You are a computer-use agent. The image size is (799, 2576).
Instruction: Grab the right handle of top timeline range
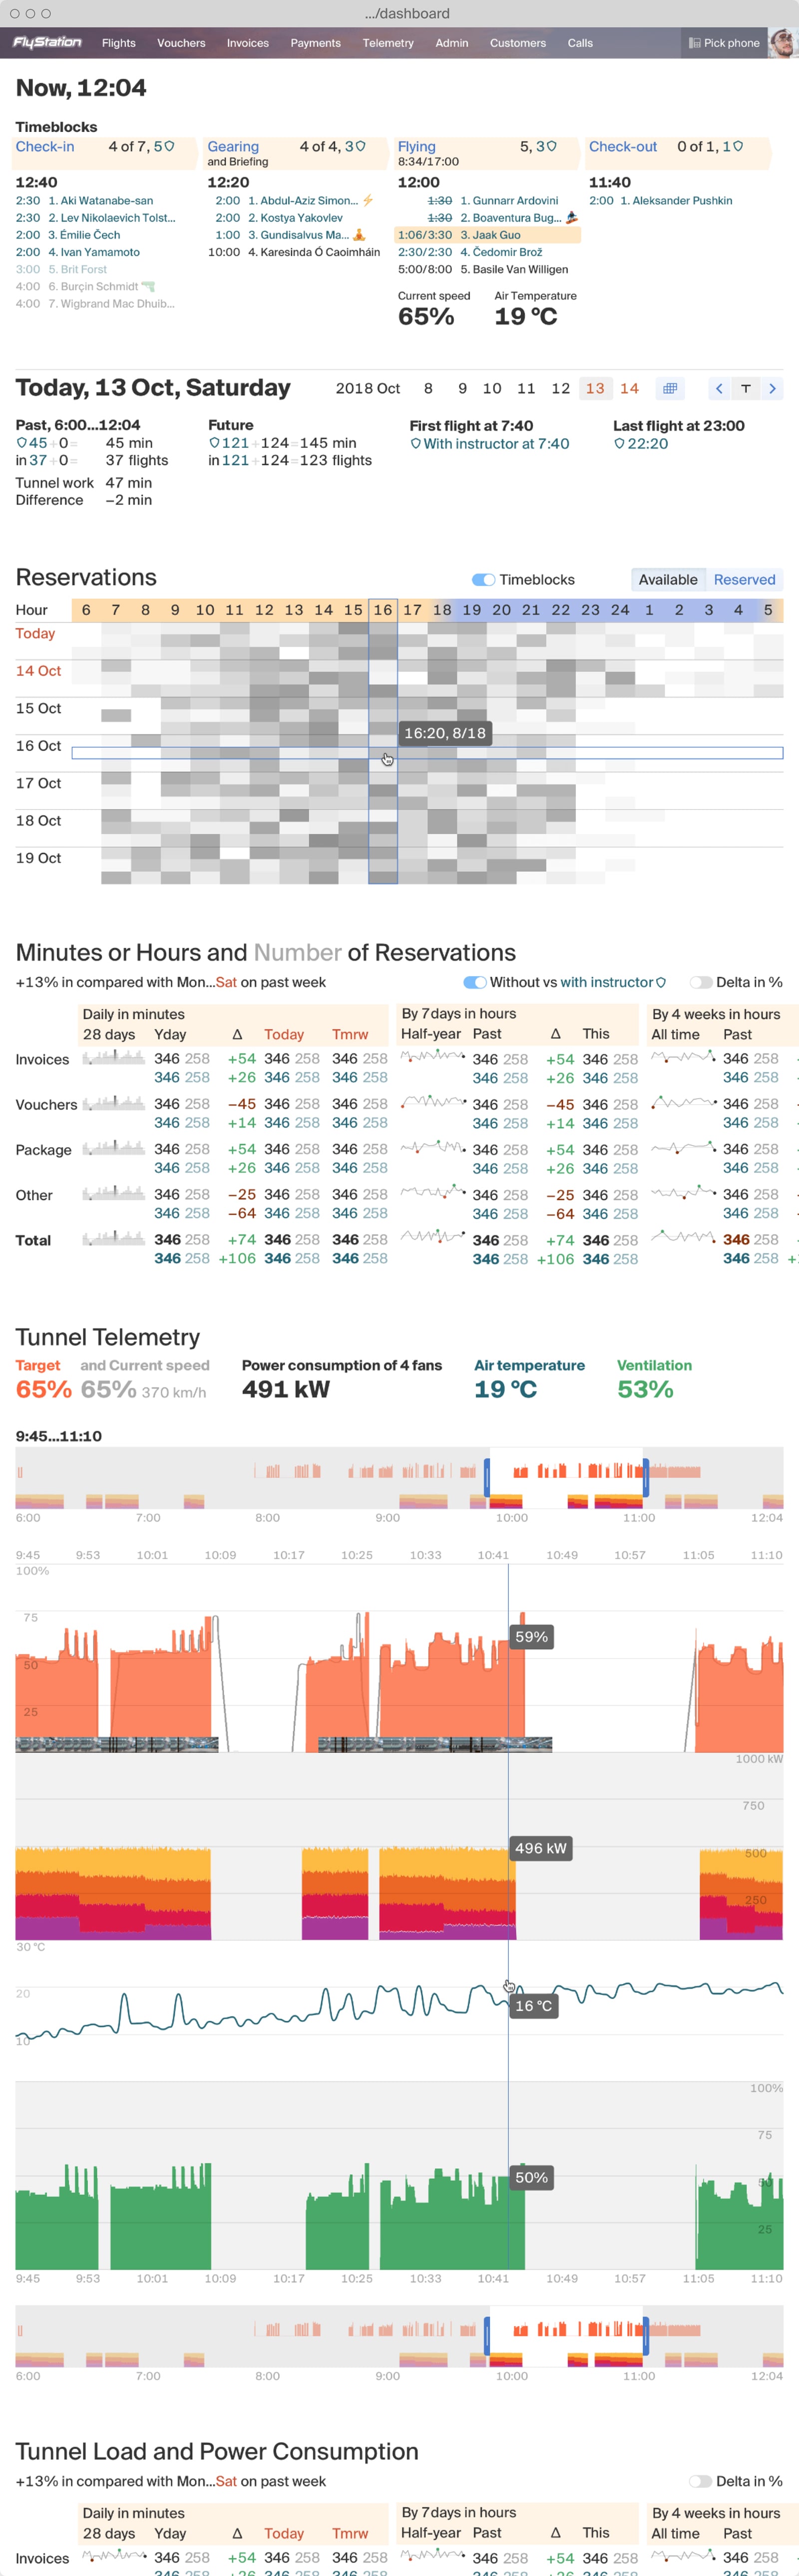[646, 1478]
